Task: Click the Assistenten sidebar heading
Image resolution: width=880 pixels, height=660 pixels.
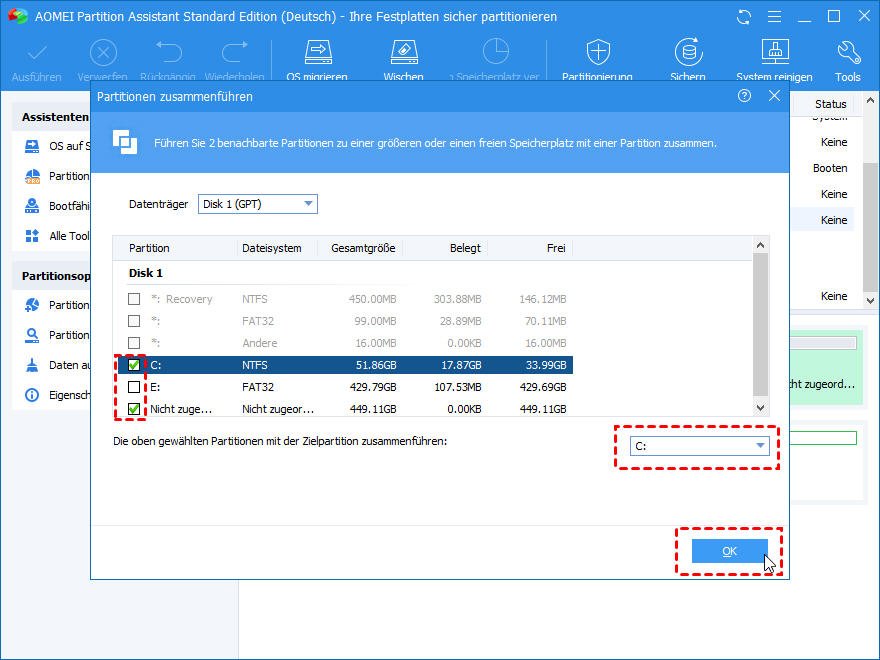Action: pyautogui.click(x=55, y=117)
